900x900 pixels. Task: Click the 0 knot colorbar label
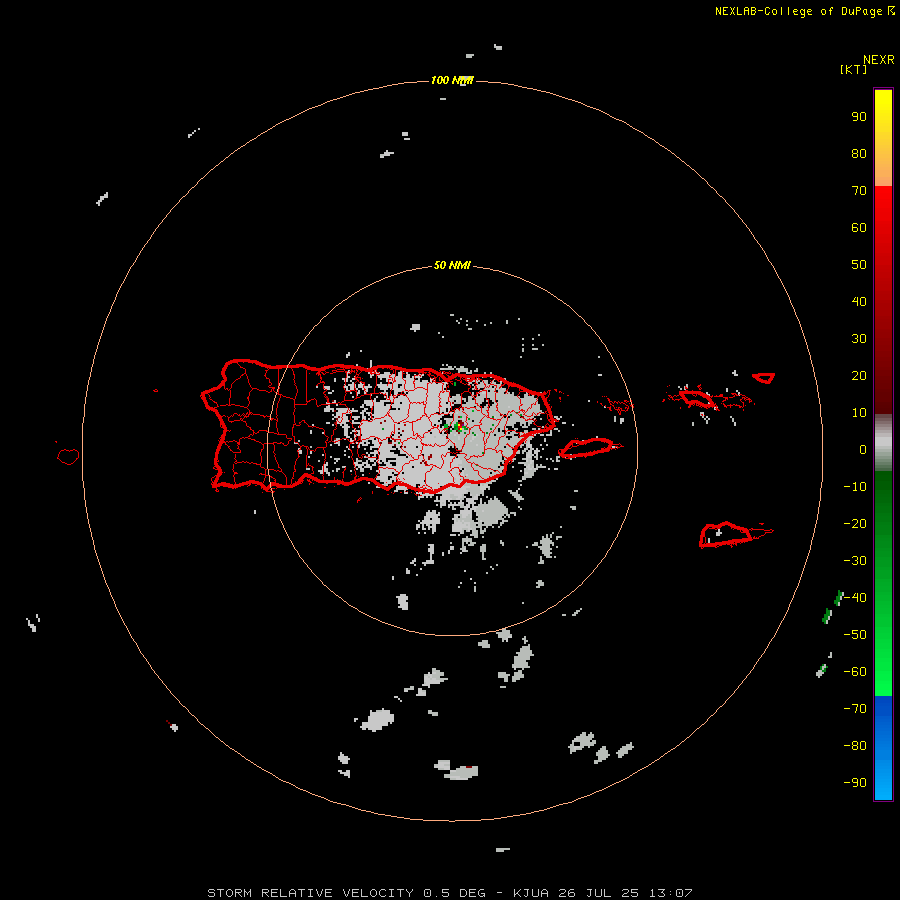(x=863, y=450)
